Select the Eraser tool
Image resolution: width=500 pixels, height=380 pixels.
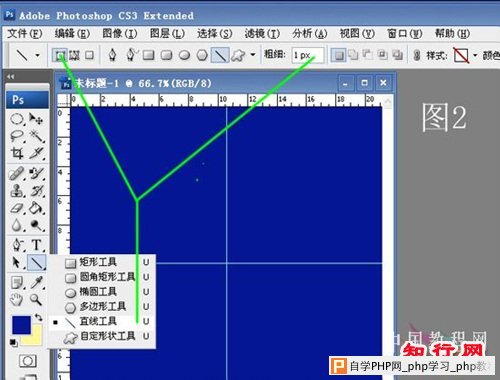point(17,208)
